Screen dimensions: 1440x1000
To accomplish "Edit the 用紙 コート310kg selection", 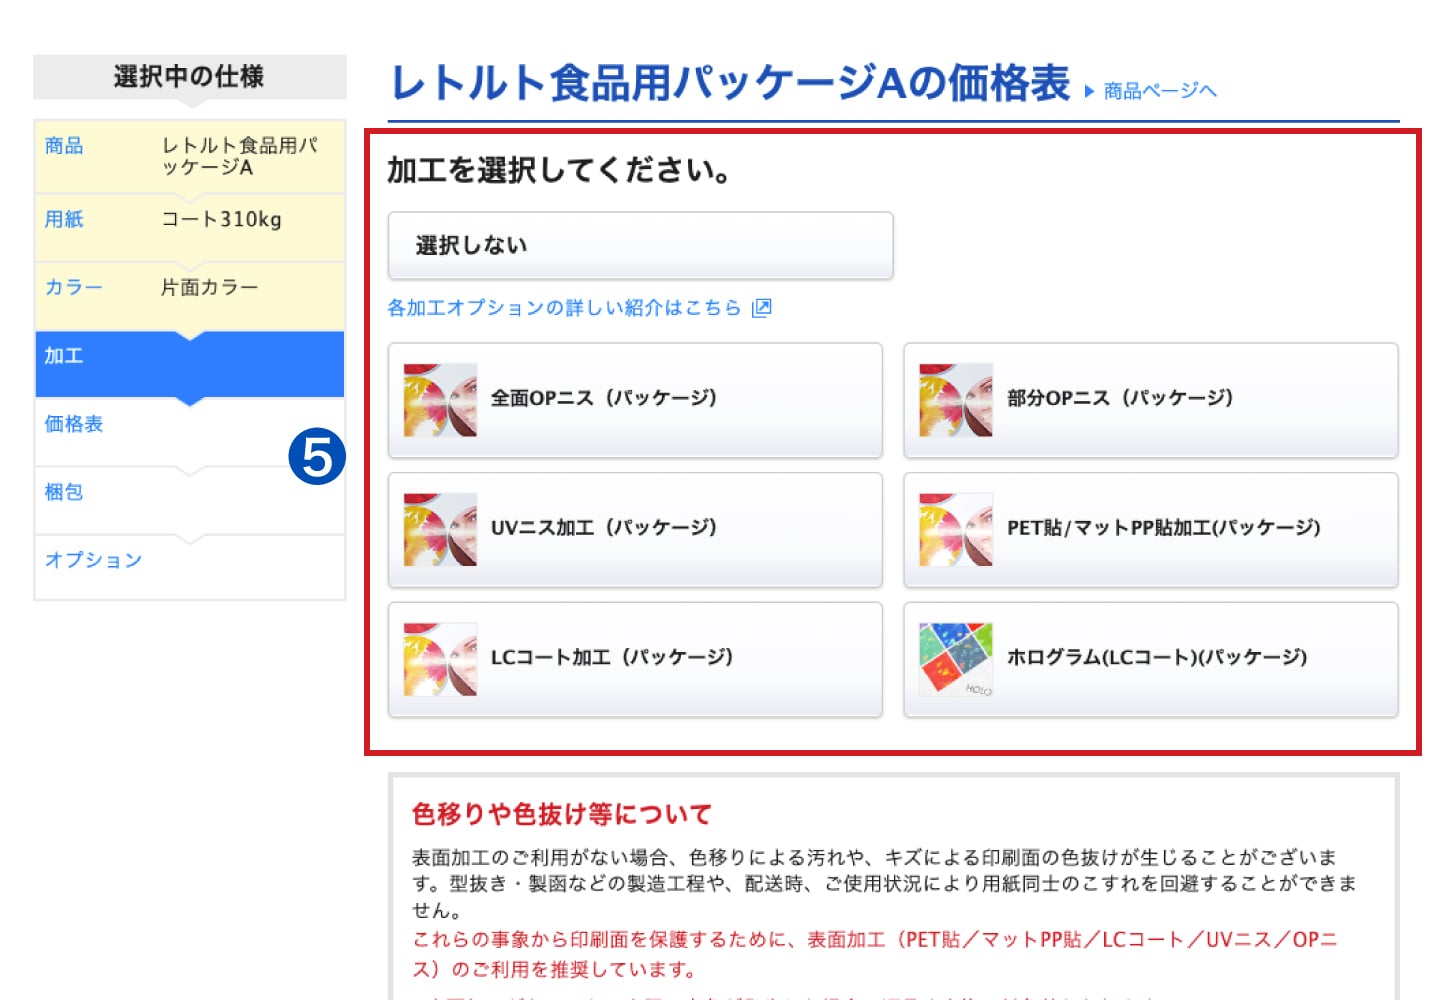I will click(x=189, y=220).
